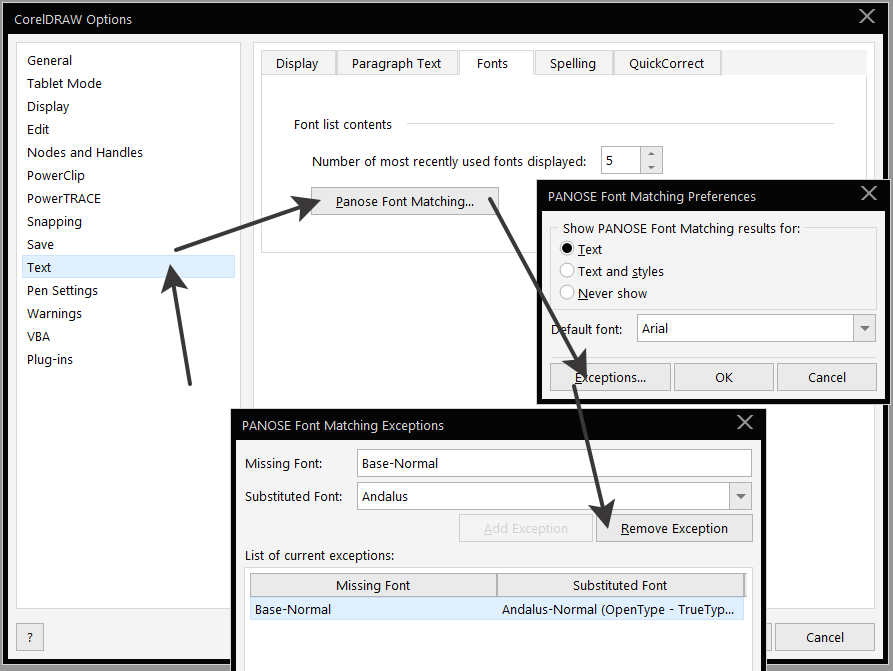This screenshot has width=893, height=671.
Task: Increase number of recently used fonts
Action: [x=651, y=154]
